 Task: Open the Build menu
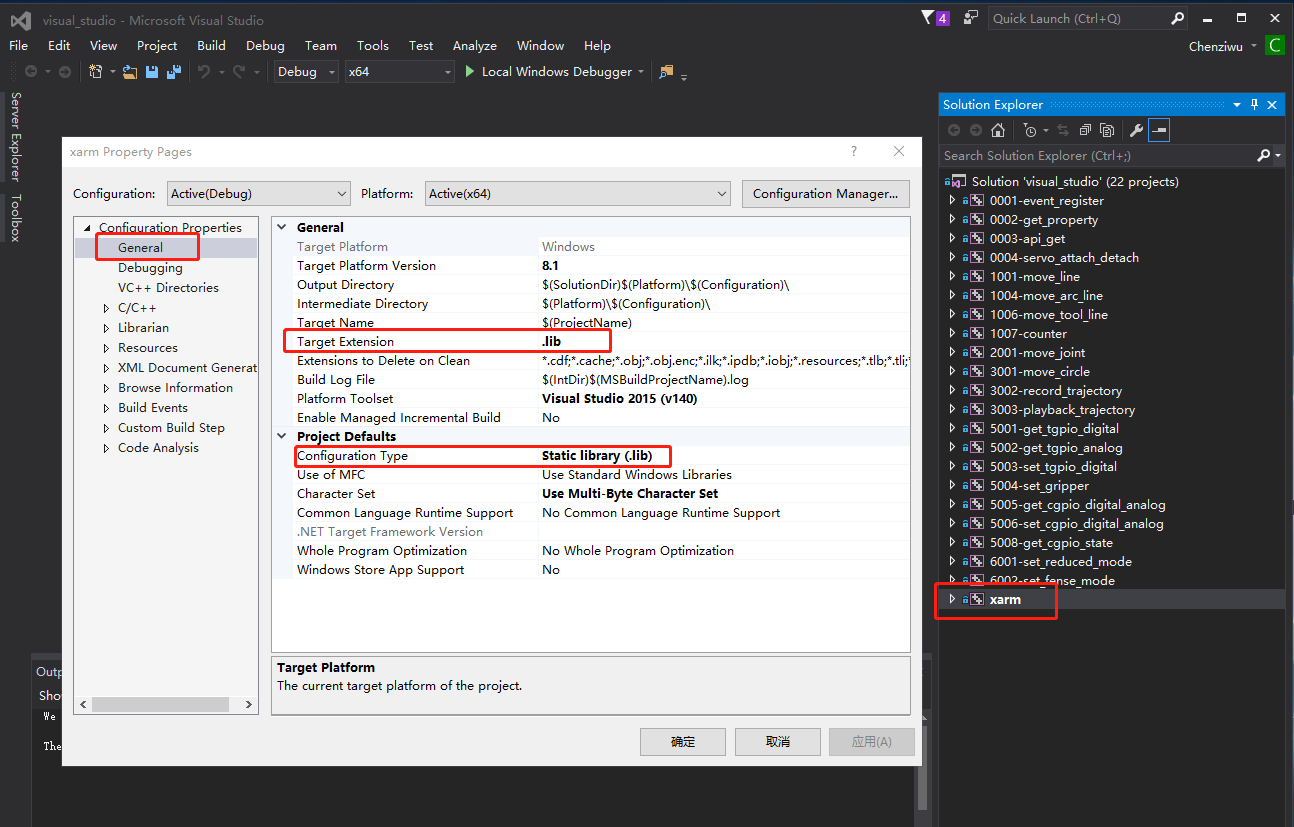point(211,45)
